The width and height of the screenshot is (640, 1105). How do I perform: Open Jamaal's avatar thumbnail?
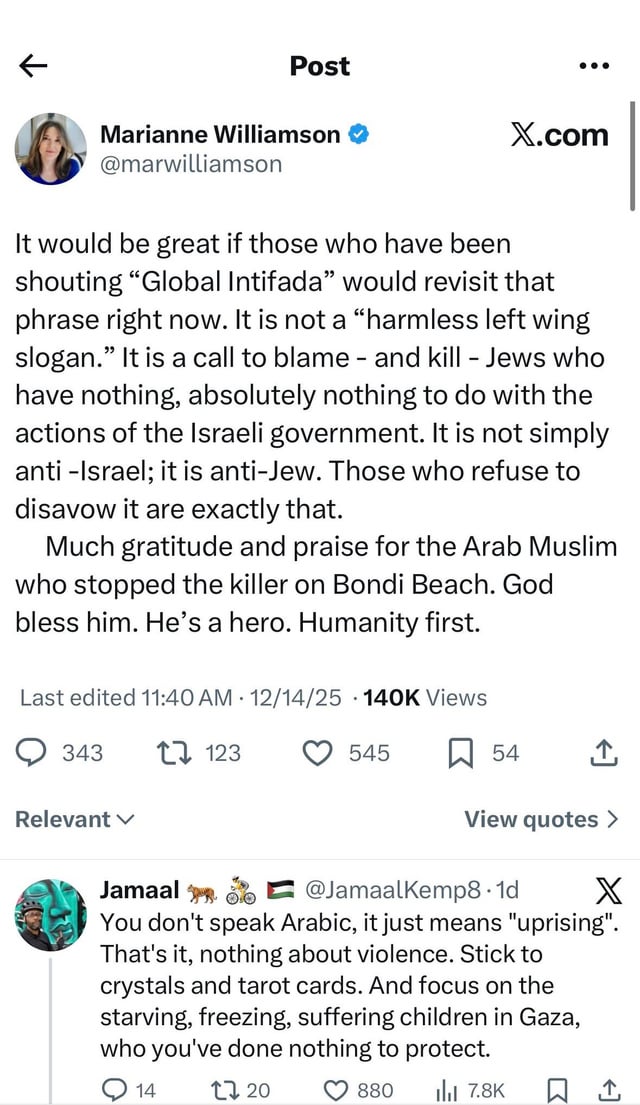coord(51,915)
